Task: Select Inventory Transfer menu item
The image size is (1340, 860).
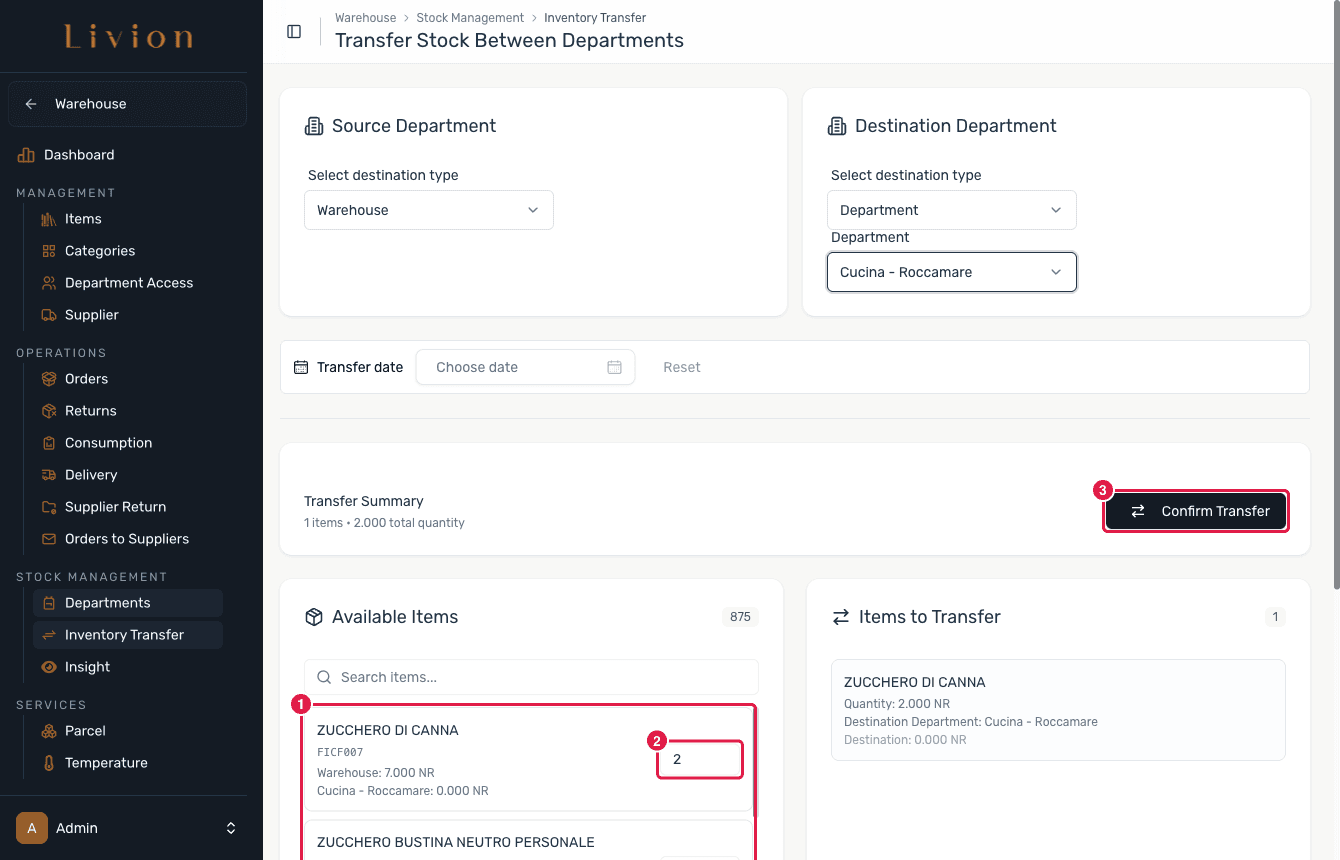Action: point(128,635)
